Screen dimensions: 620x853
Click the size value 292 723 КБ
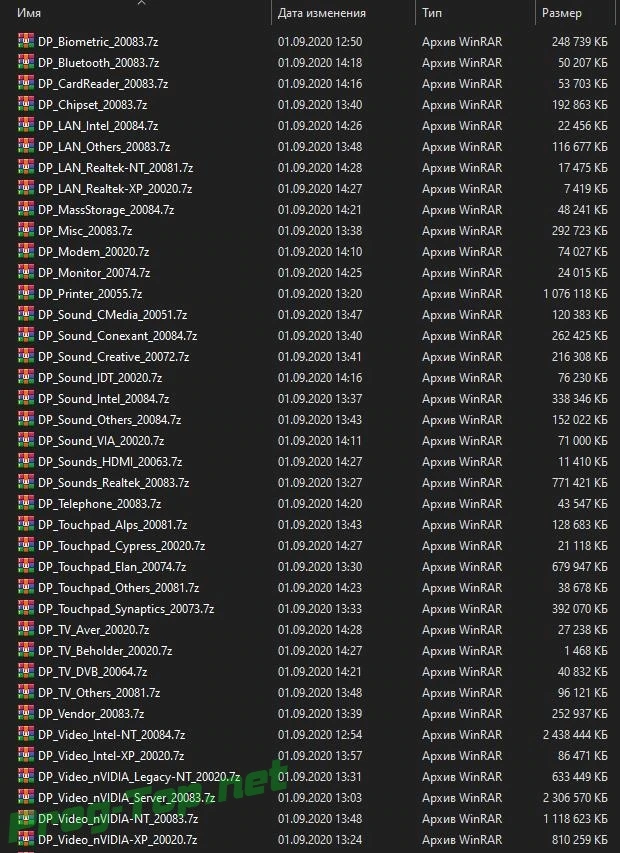click(580, 231)
